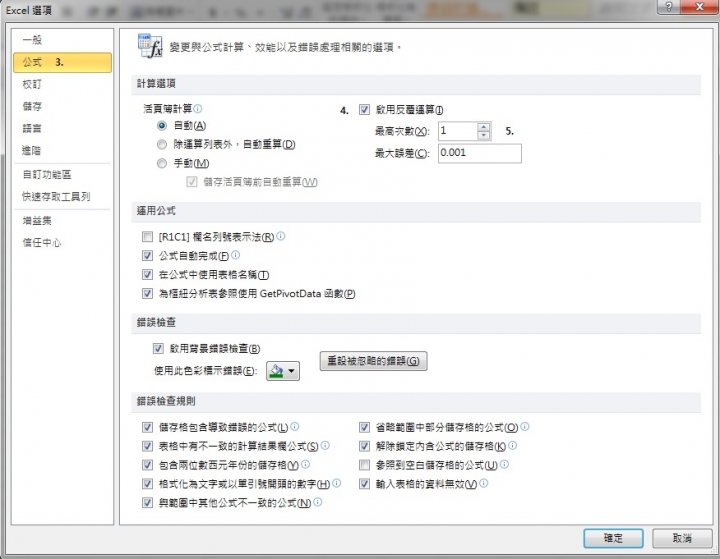
Task: Open the 語言 category
Action: pyautogui.click(x=62, y=128)
